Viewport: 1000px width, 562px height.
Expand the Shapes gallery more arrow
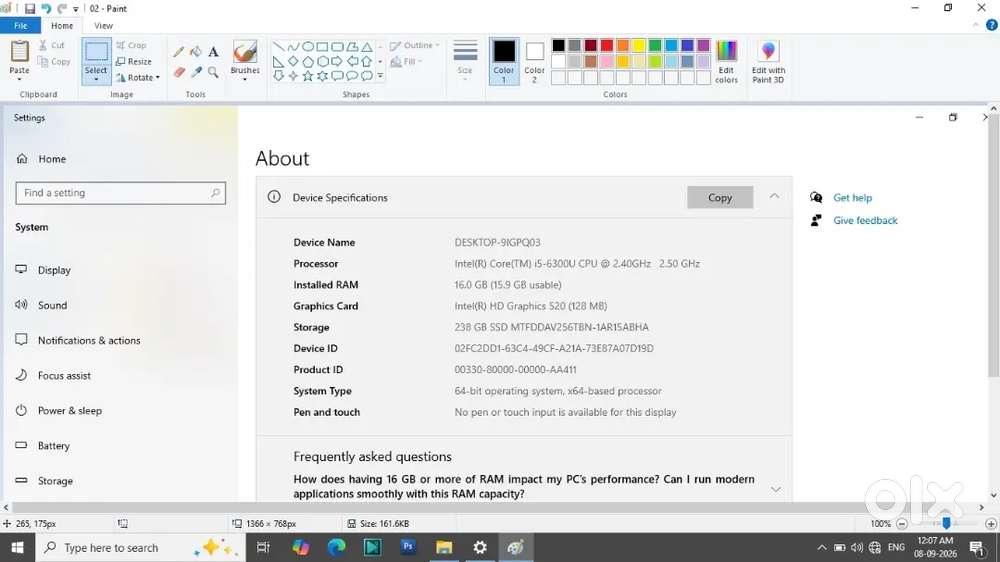pos(380,76)
